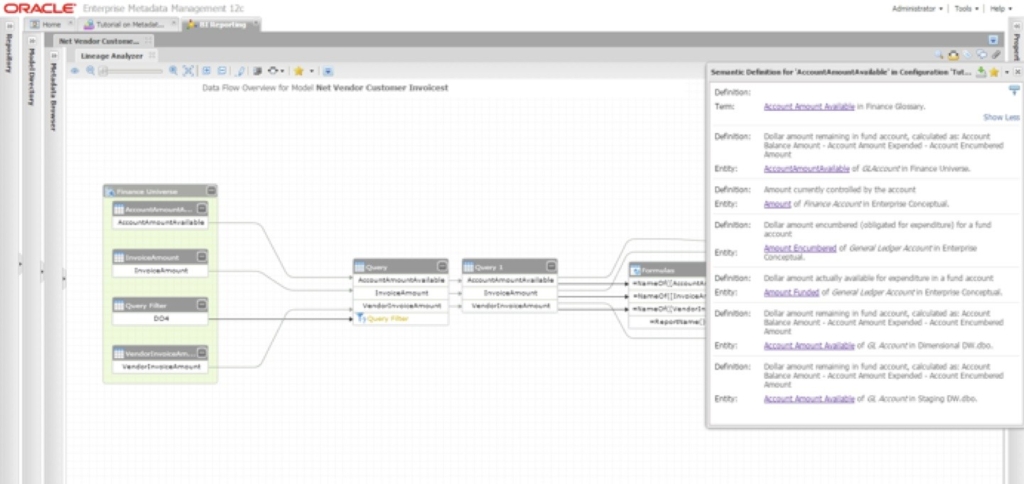The width and height of the screenshot is (1024, 484).
Task: Adjust the zoom level slider
Action: (x=131, y=71)
